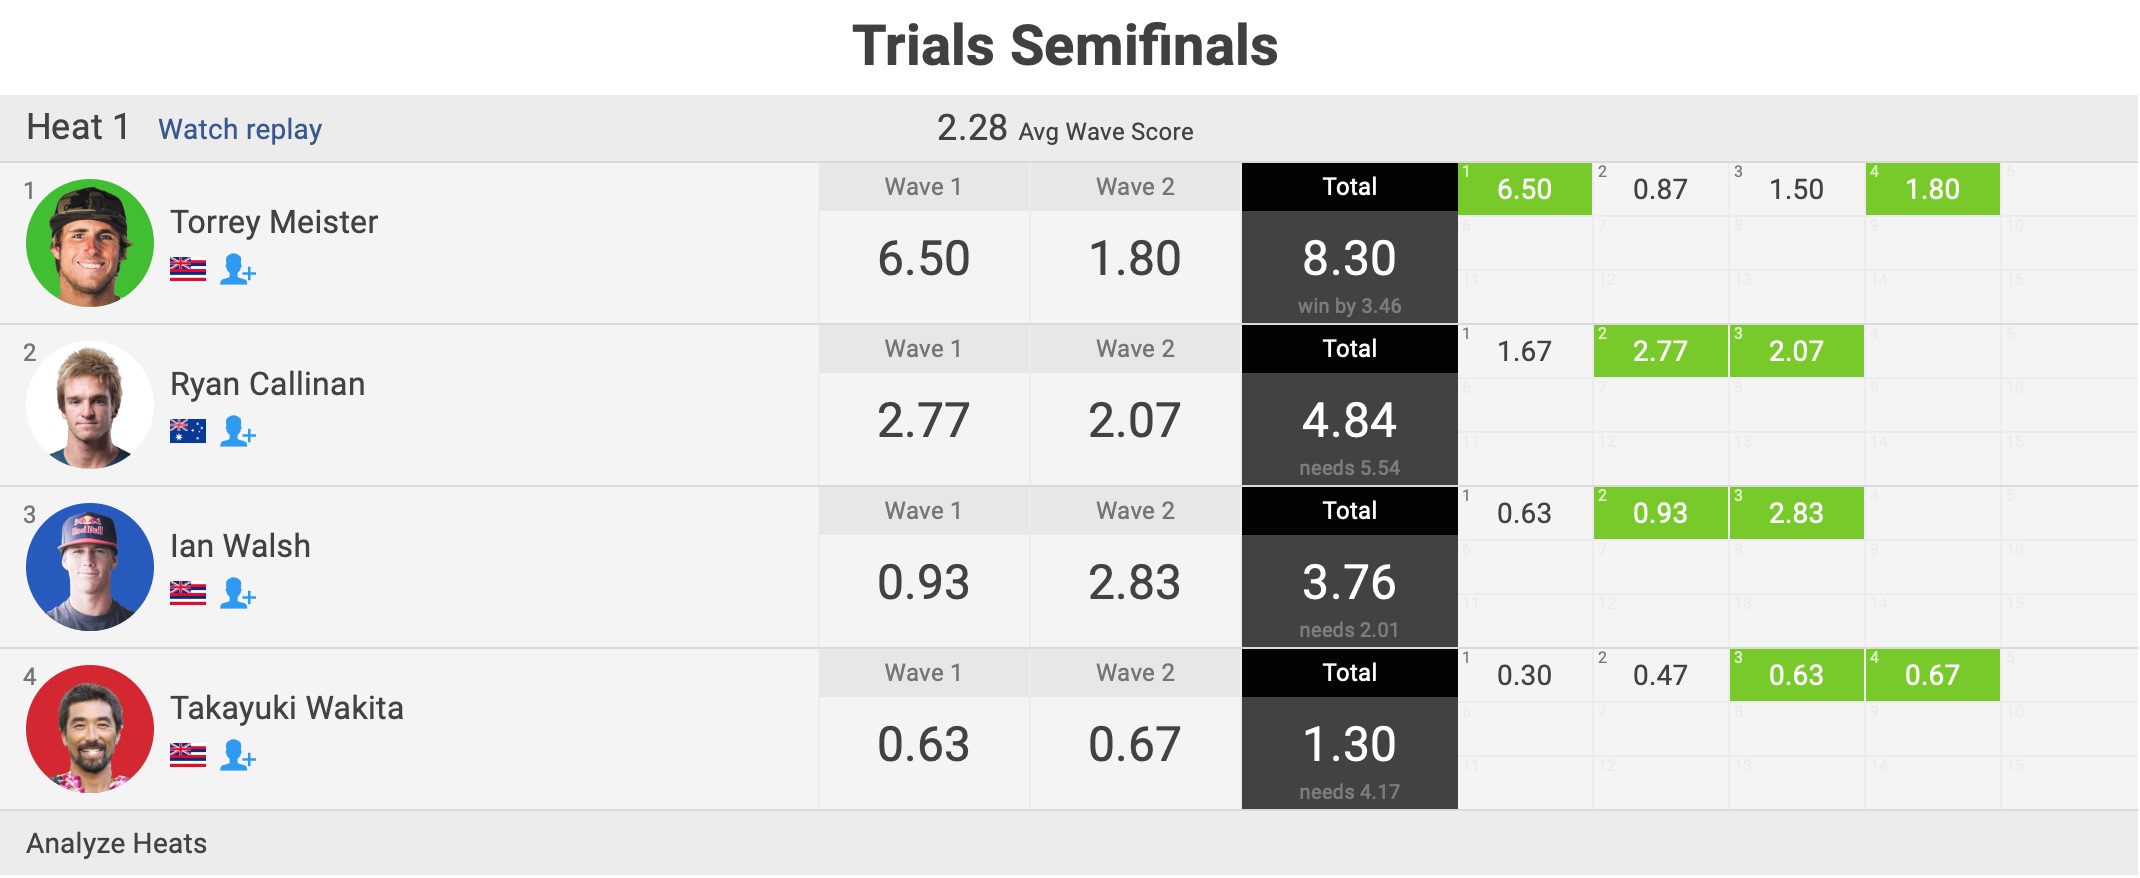Screen dimensions: 2140x878
Task: Follow Takayuki Wakita using the add-person icon
Action: (238, 755)
